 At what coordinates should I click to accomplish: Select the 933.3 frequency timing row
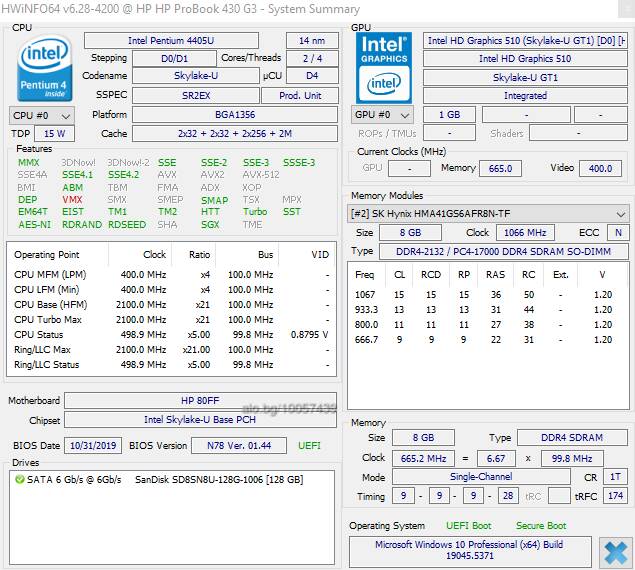pyautogui.click(x=488, y=310)
